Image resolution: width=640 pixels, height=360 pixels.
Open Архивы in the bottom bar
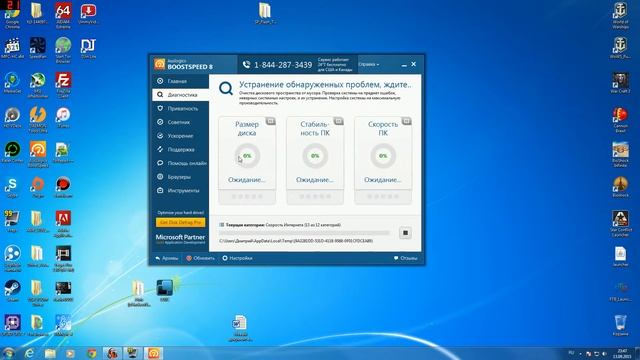coord(167,258)
